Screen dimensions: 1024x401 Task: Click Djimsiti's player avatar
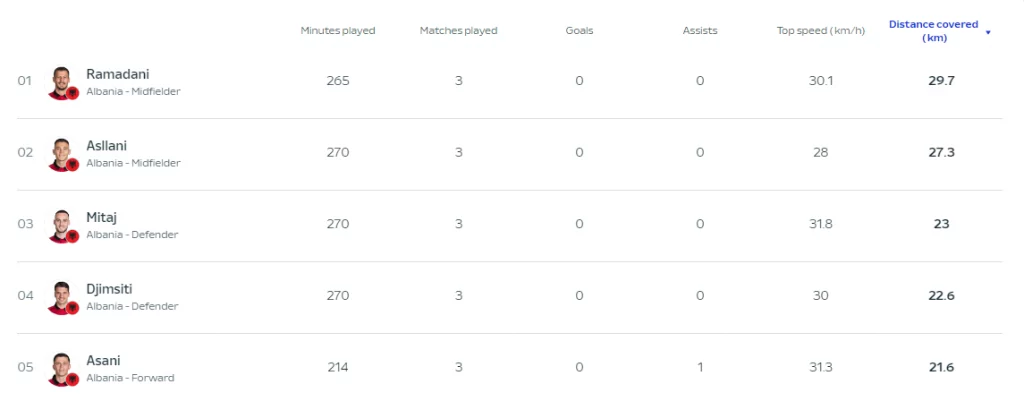[61, 296]
